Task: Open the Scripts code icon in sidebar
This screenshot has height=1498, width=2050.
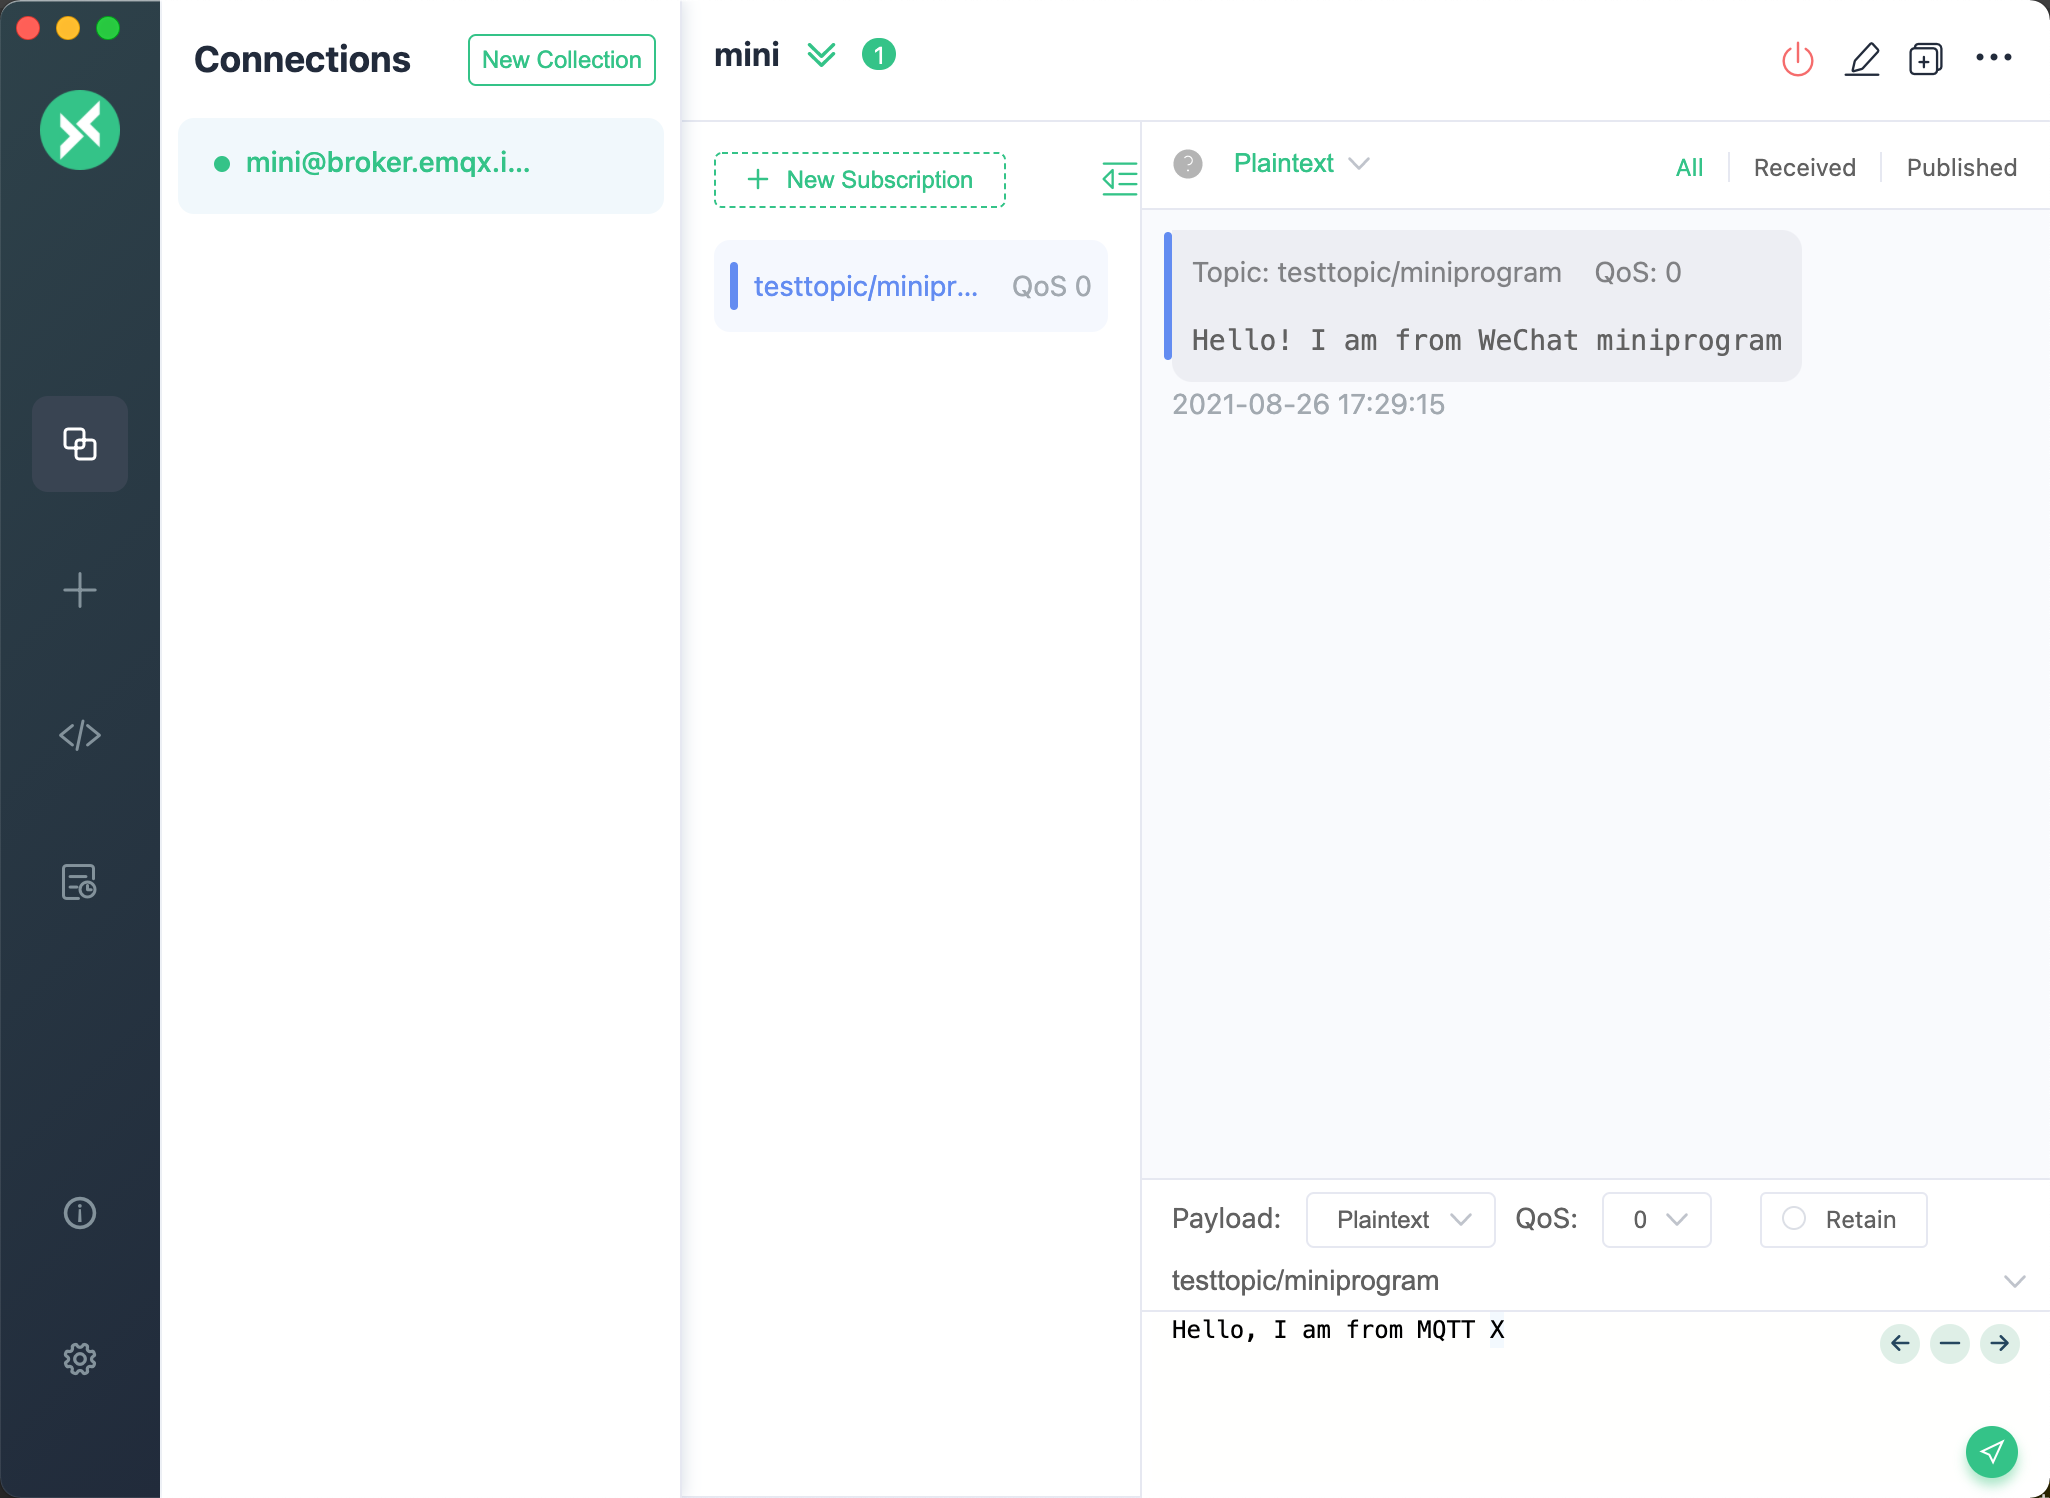Action: click(80, 735)
